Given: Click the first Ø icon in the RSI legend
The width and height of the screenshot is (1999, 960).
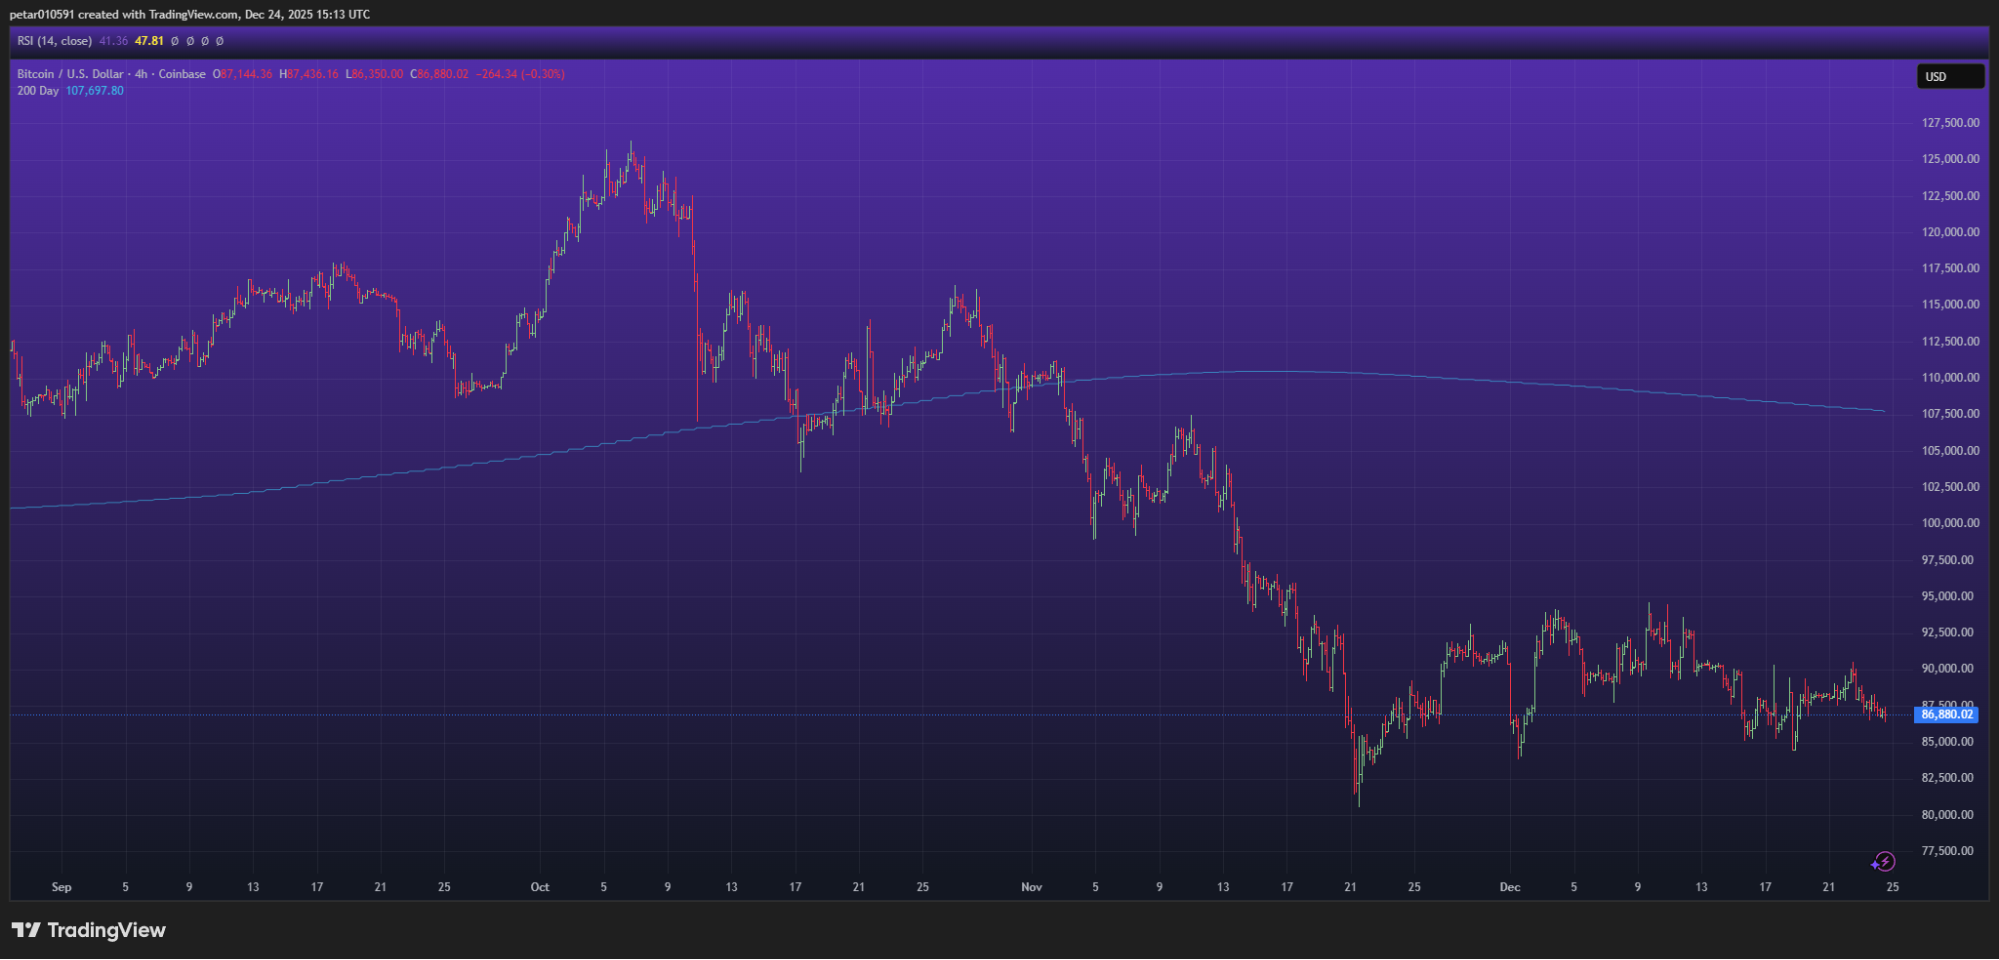Looking at the screenshot, I should [x=175, y=41].
